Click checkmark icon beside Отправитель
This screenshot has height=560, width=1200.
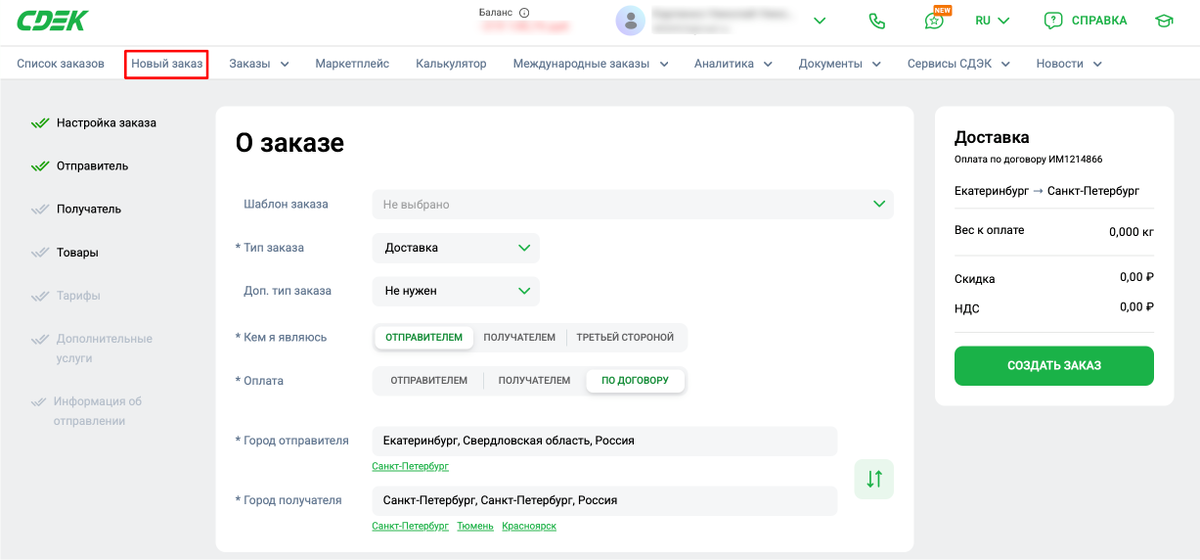(40, 166)
